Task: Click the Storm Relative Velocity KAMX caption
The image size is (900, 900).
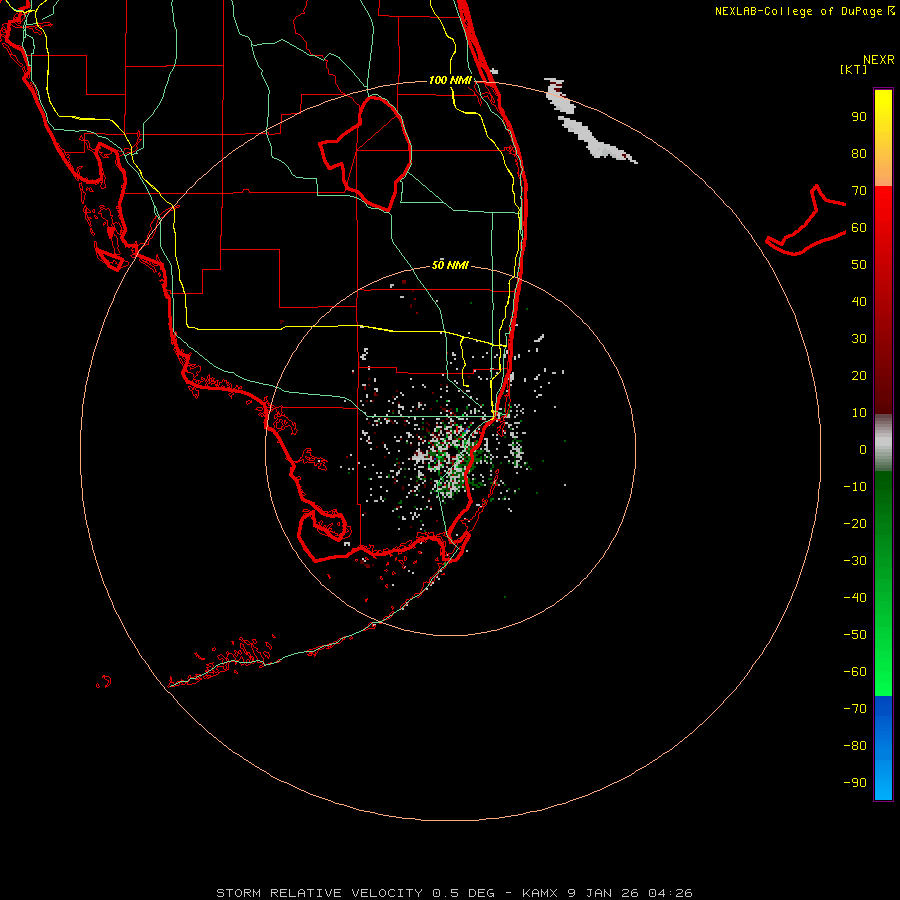Action: pyautogui.click(x=454, y=893)
